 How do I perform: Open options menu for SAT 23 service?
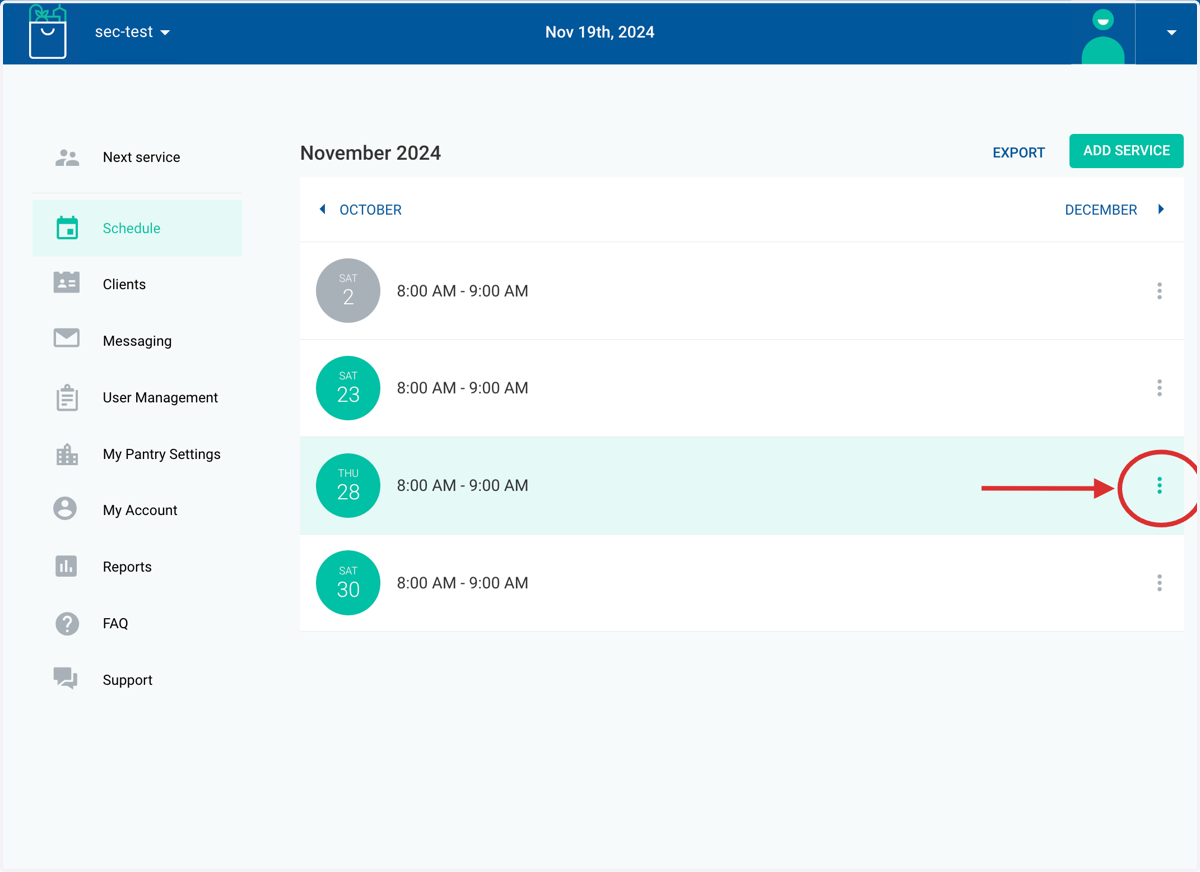tap(1159, 388)
